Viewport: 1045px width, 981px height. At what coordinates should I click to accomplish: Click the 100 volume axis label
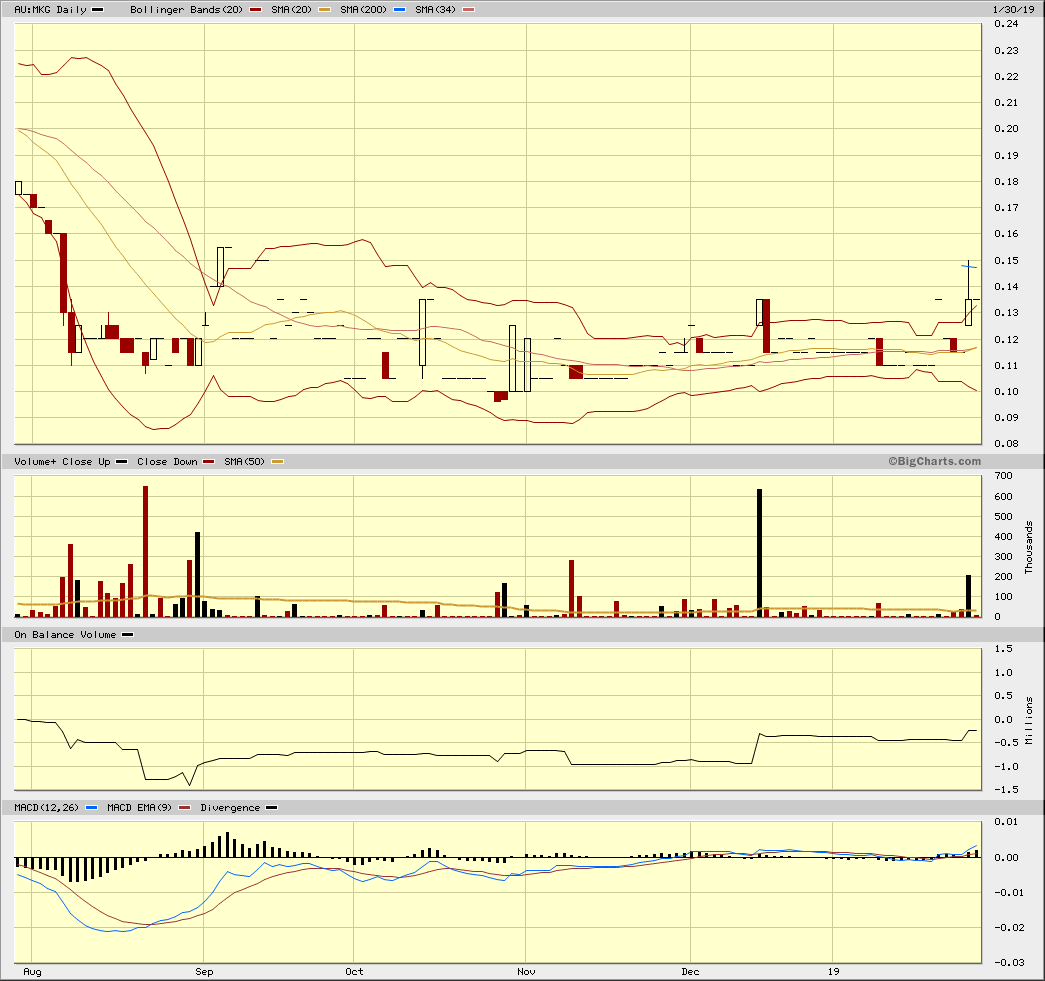click(x=1003, y=596)
